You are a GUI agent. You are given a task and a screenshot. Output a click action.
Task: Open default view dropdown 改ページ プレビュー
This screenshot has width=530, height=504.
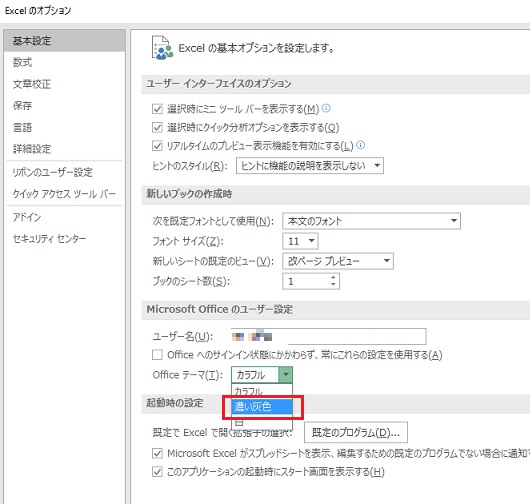338,261
